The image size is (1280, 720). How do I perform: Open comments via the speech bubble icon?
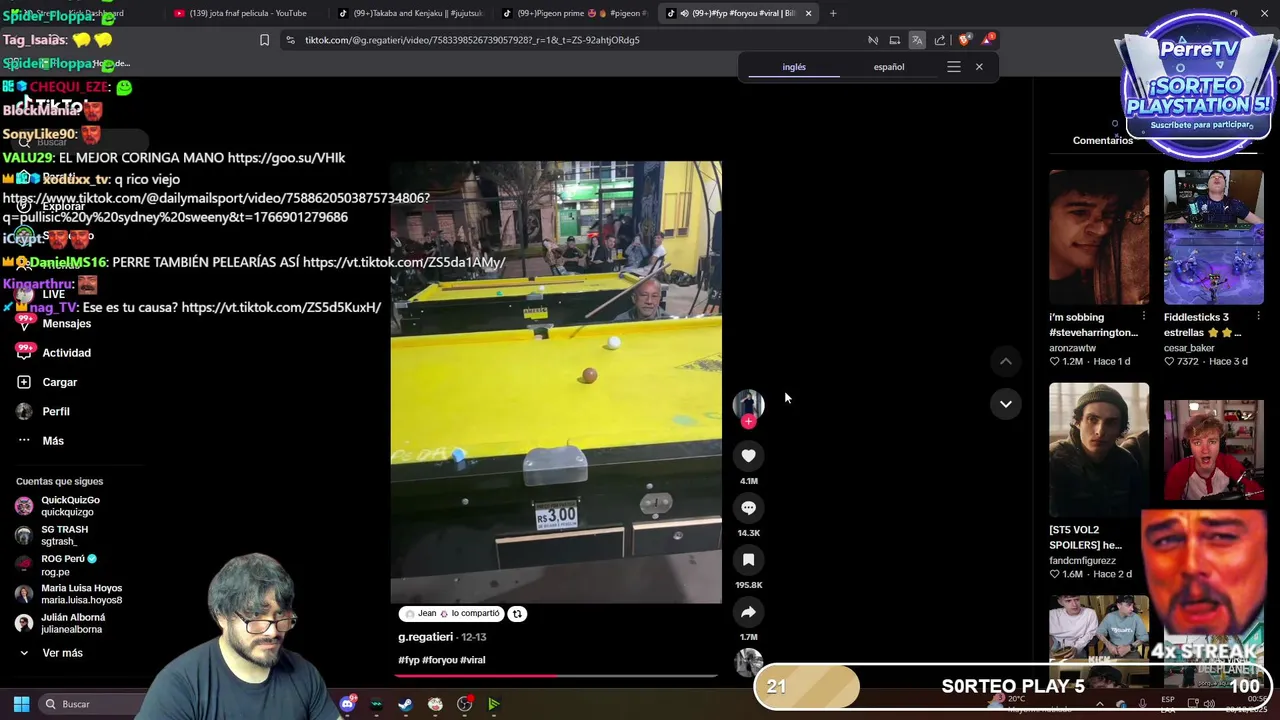748,508
